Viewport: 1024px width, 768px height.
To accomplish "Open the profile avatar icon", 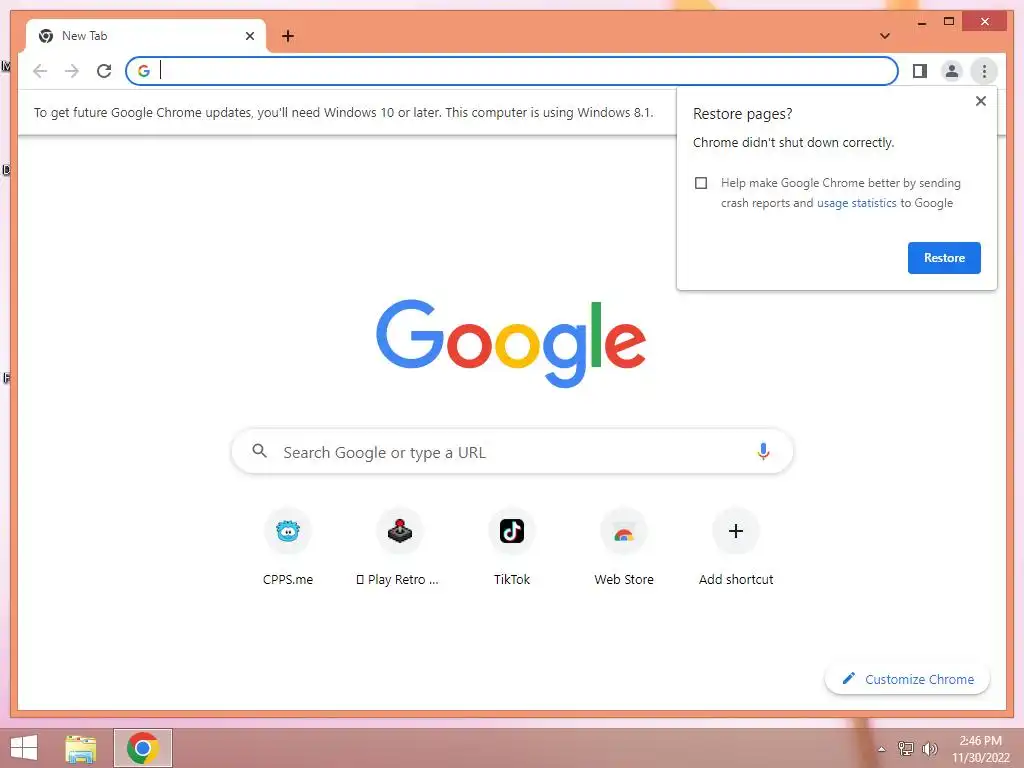I will tap(952, 71).
